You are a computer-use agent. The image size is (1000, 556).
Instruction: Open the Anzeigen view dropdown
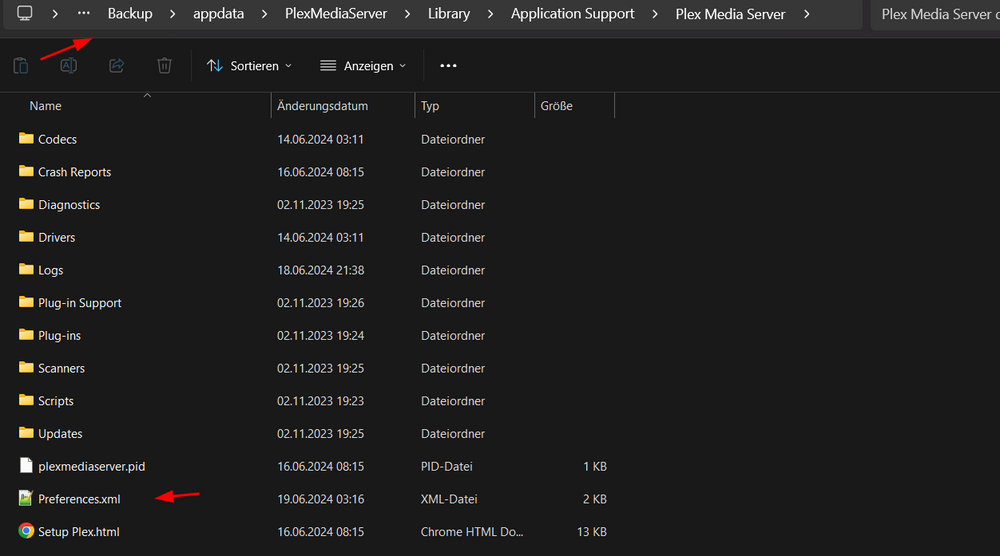coord(363,66)
